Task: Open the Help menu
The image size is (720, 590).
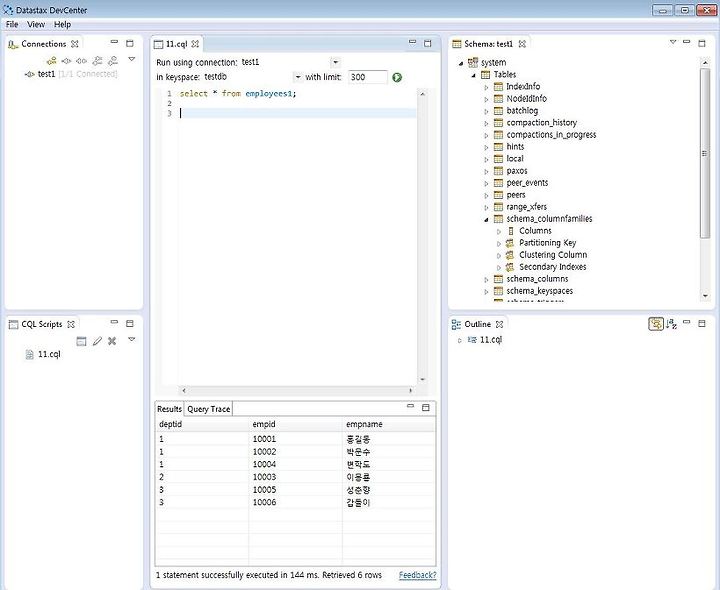Action: point(62,24)
